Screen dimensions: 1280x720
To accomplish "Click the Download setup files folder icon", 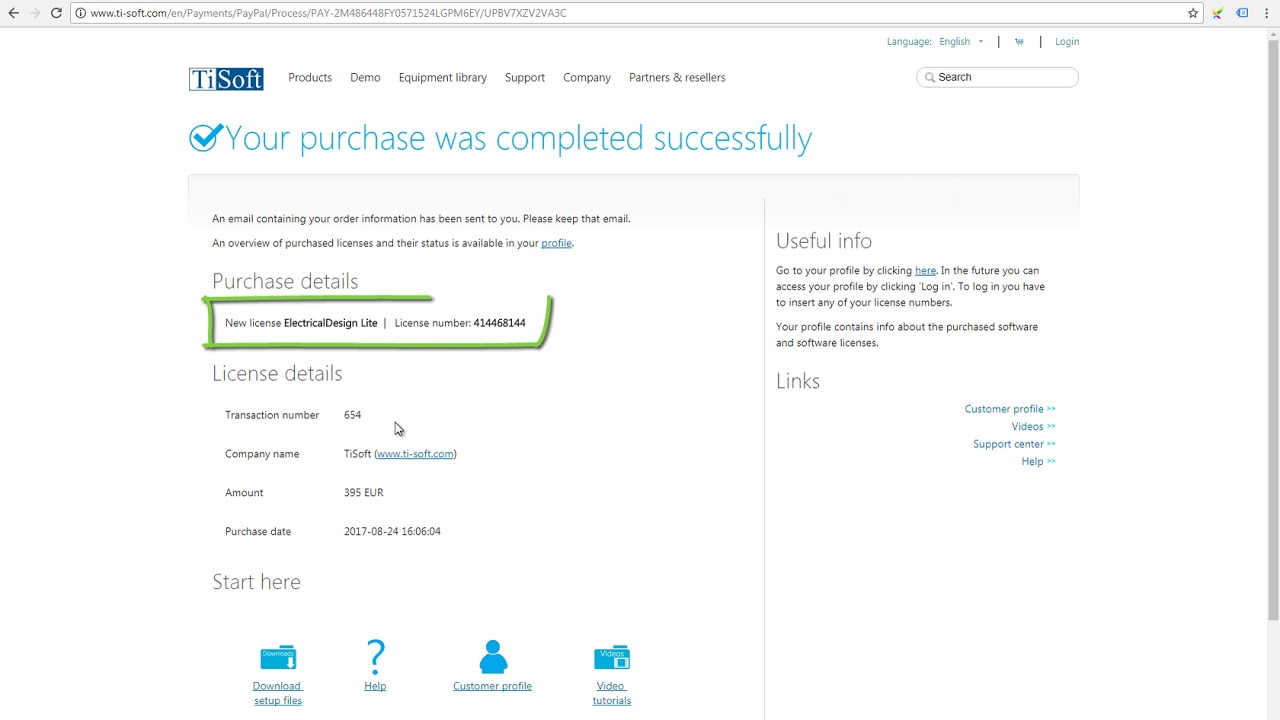I will click(x=278, y=657).
